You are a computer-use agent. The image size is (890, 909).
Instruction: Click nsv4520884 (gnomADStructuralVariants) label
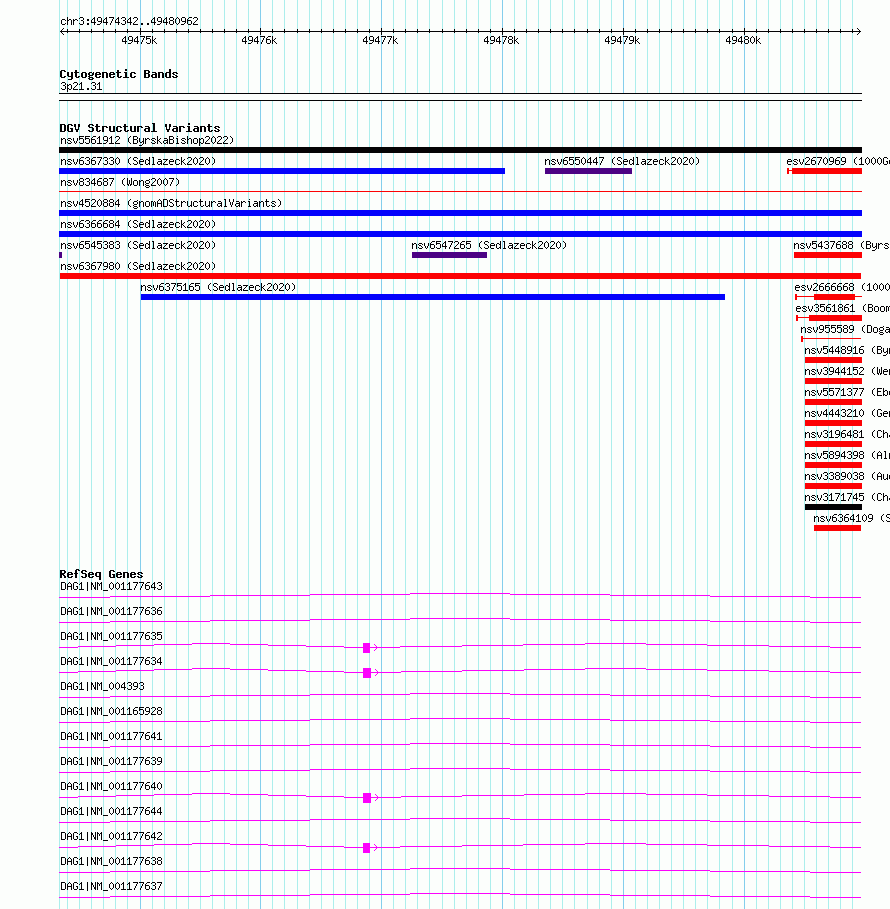[x=171, y=203]
